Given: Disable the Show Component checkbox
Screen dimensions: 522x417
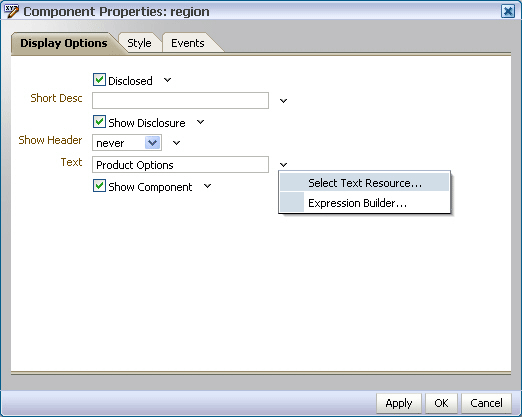Looking at the screenshot, I should tap(99, 186).
